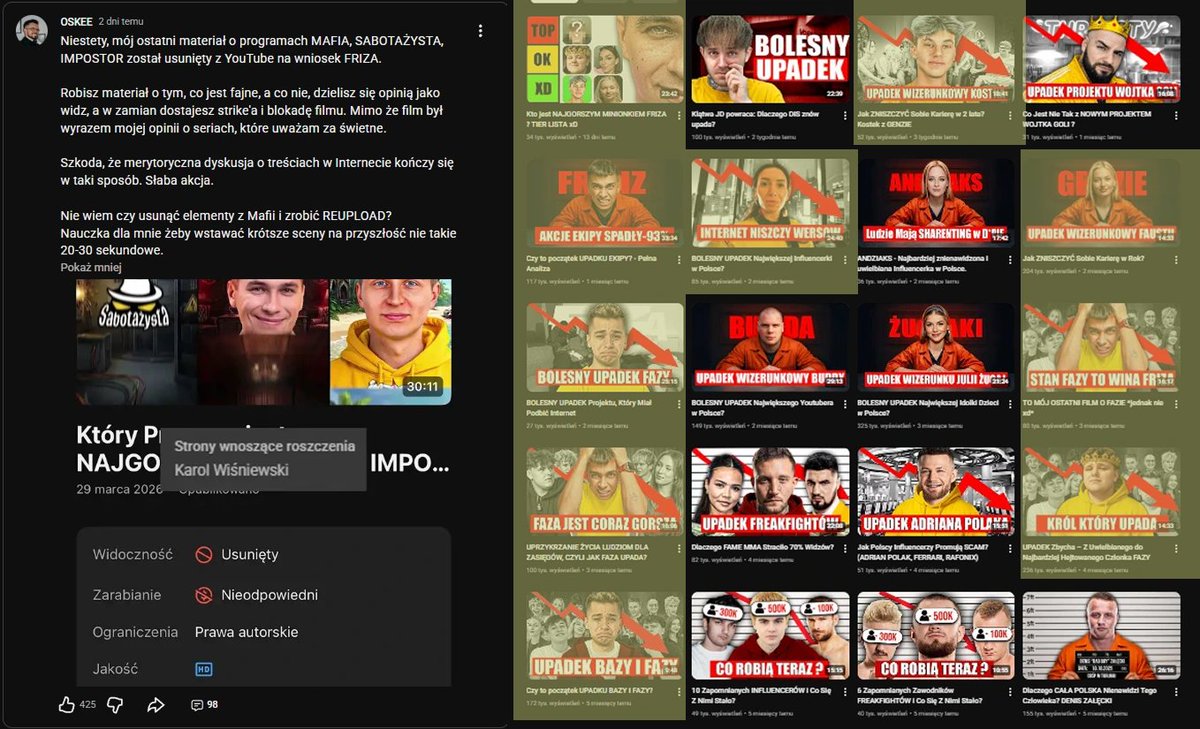The height and width of the screenshot is (729, 1200).
Task: Like the OSKEE post with thumbs-up
Action: pyautogui.click(x=67, y=705)
